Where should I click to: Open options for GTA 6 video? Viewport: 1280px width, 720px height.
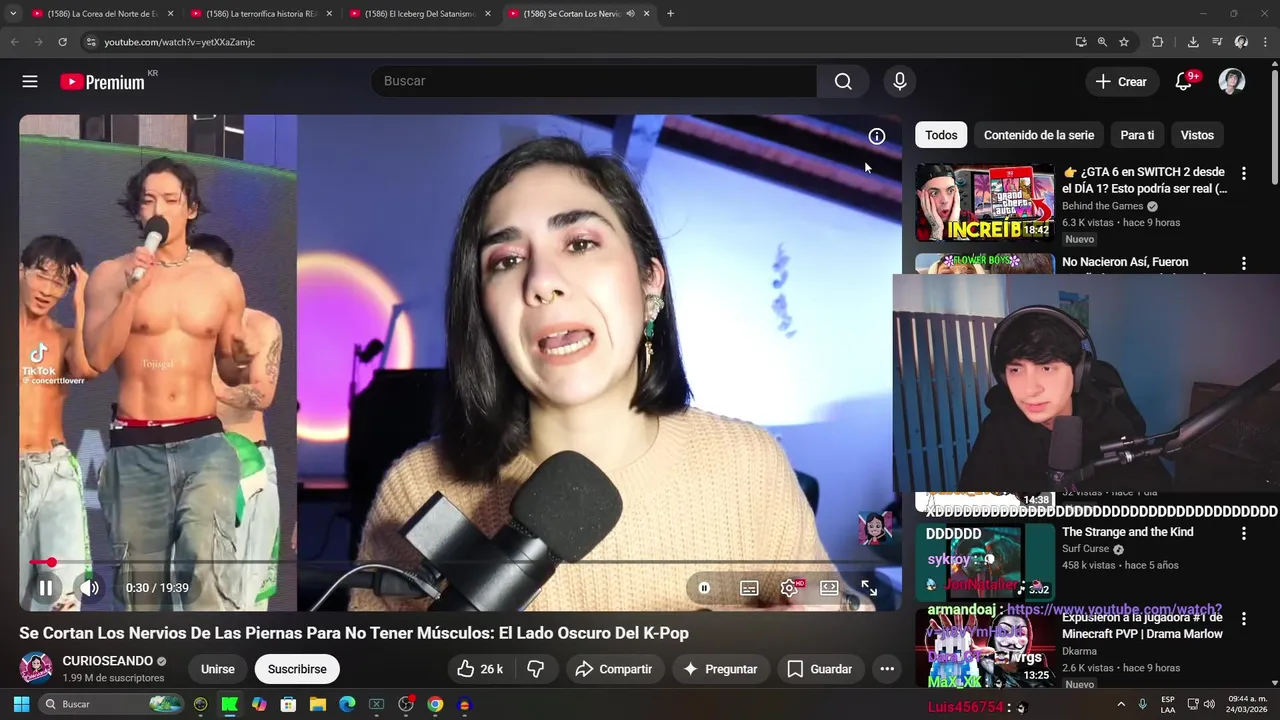click(x=1244, y=173)
